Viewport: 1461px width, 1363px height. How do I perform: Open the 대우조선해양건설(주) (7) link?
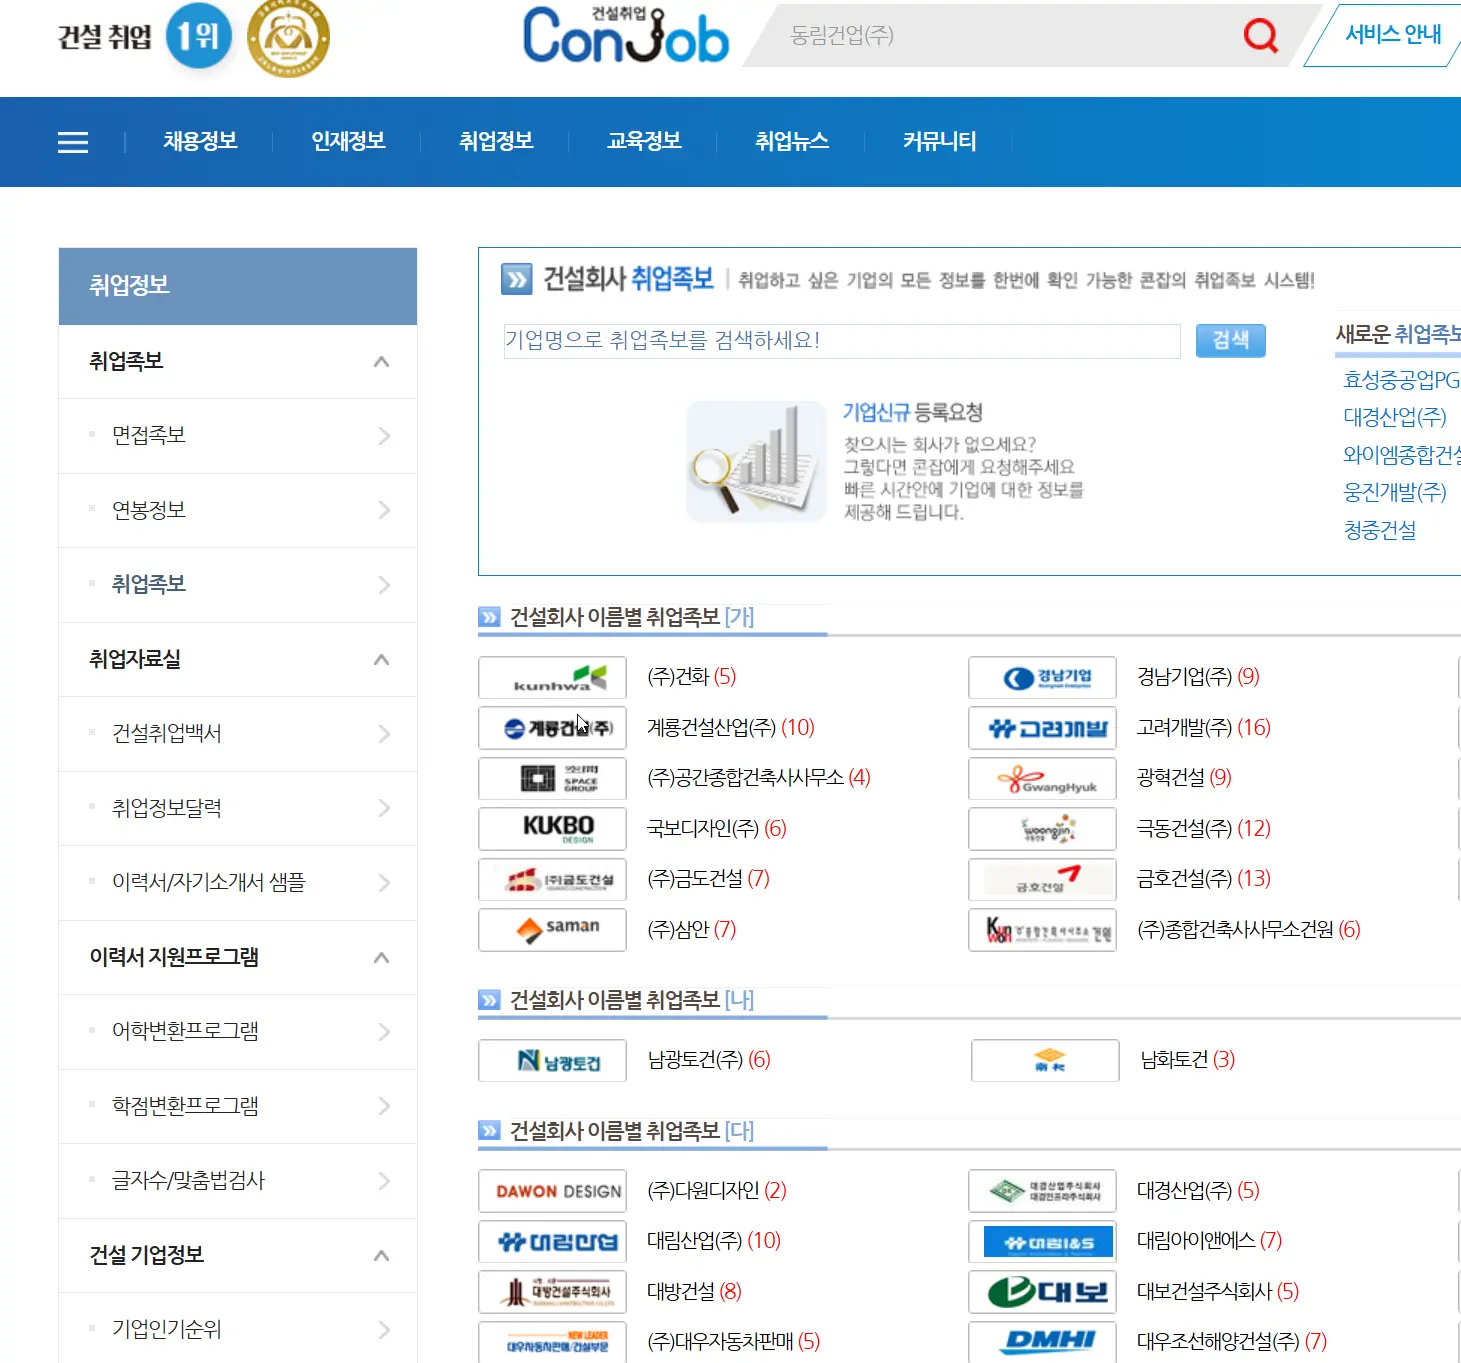point(1231,1342)
